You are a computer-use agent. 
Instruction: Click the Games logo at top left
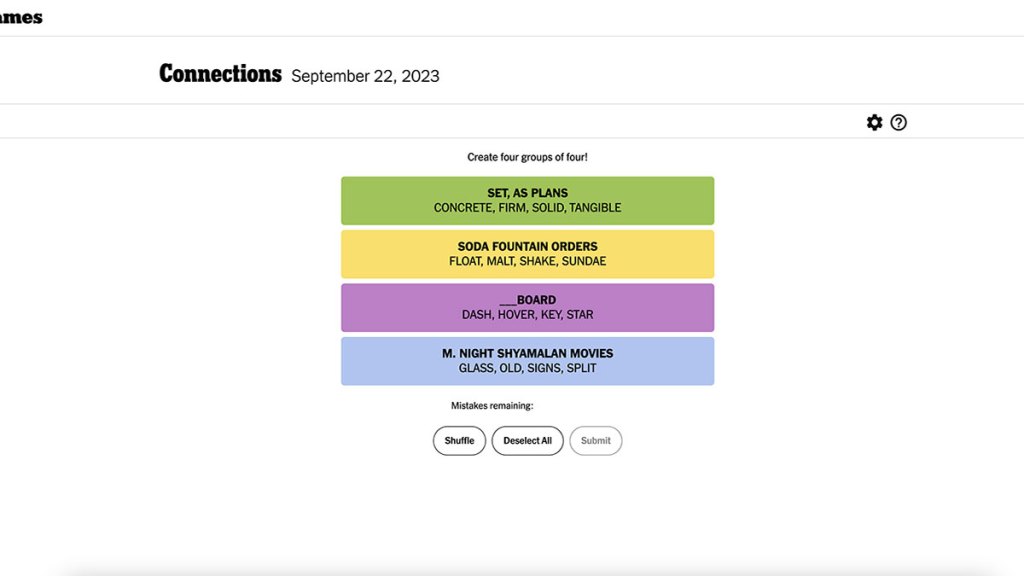(x=20, y=17)
